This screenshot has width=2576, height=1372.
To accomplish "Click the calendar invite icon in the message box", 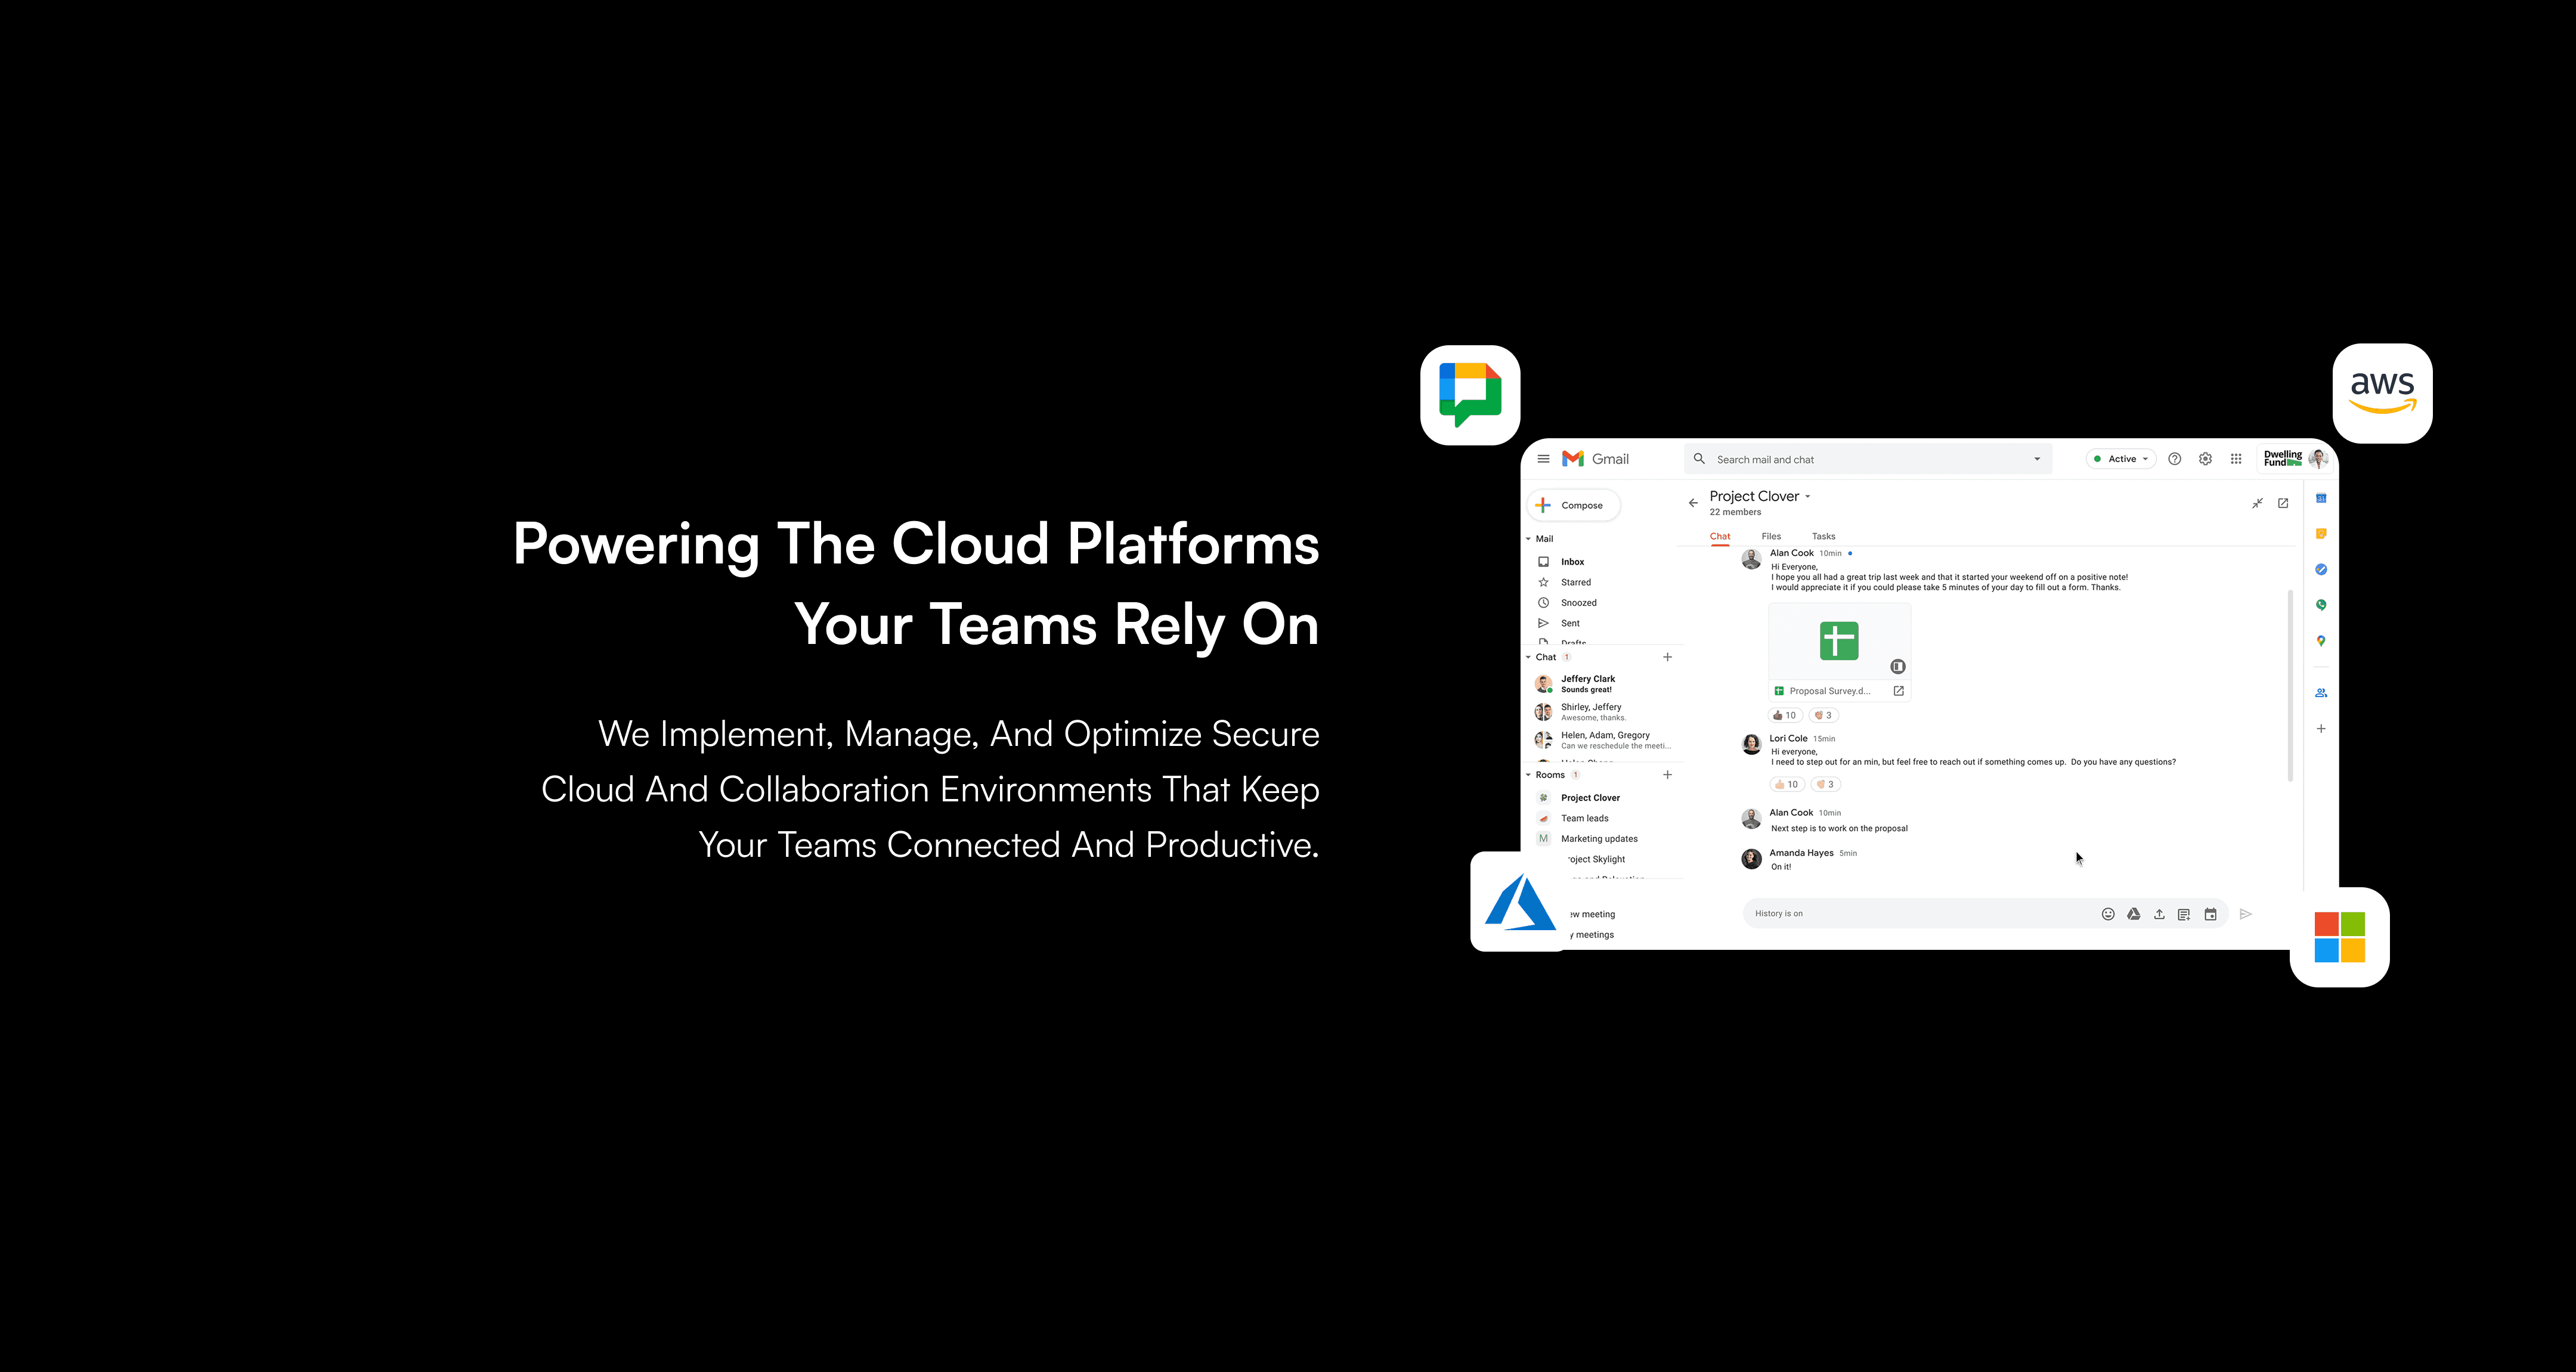I will pos(2210,914).
